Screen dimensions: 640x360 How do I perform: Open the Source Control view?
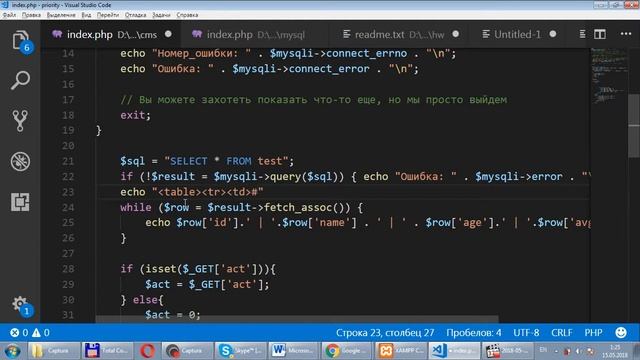[20, 121]
